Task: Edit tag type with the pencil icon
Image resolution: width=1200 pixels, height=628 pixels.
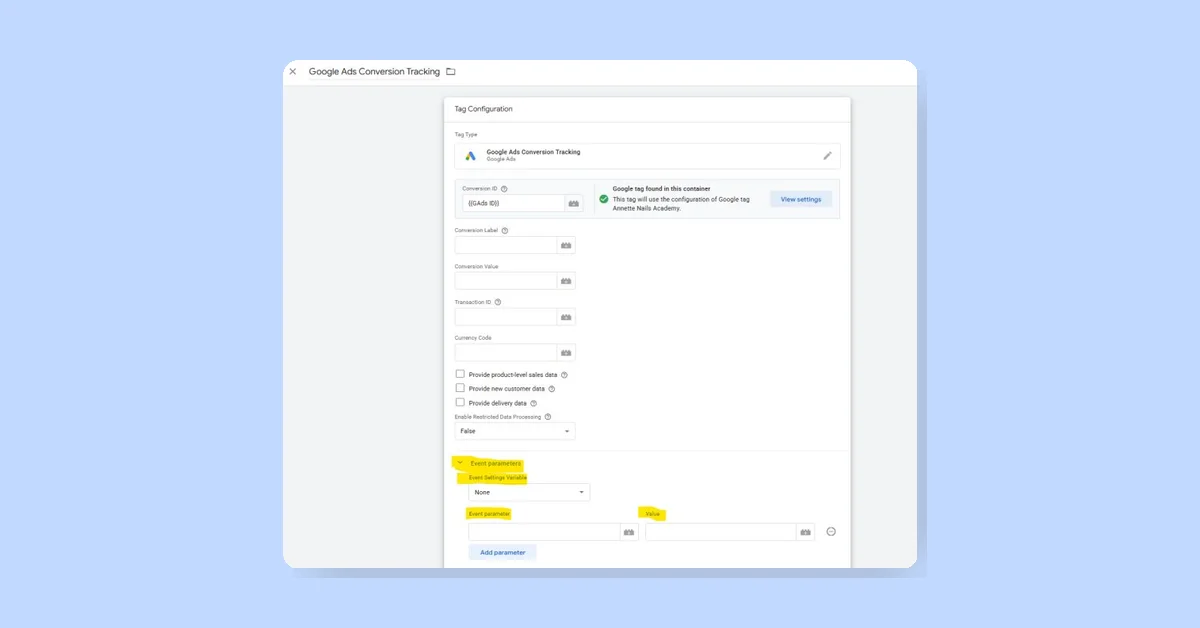Action: (x=827, y=156)
